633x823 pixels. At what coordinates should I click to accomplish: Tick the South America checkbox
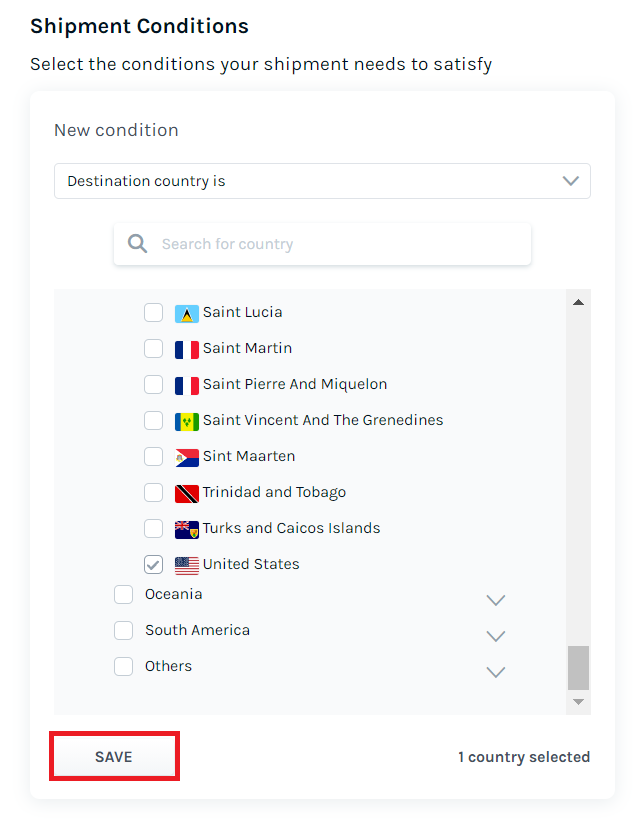pos(123,630)
